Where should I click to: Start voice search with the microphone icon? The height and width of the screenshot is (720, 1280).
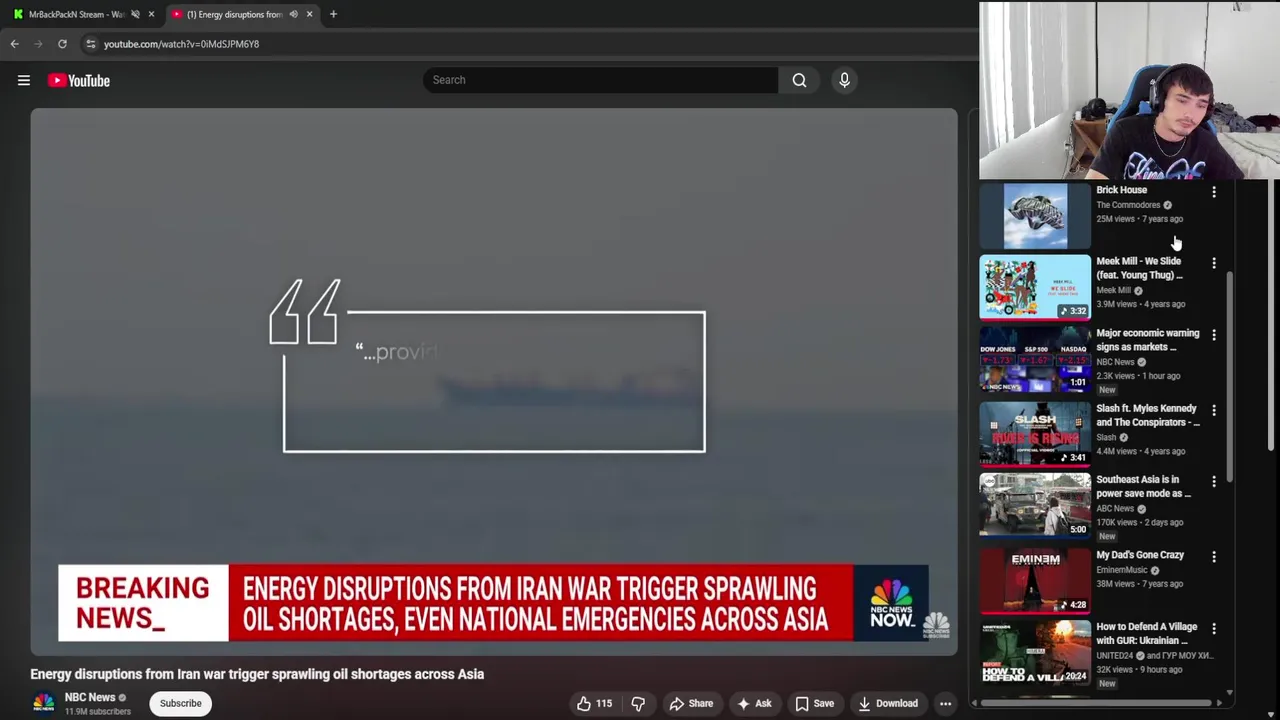(844, 80)
